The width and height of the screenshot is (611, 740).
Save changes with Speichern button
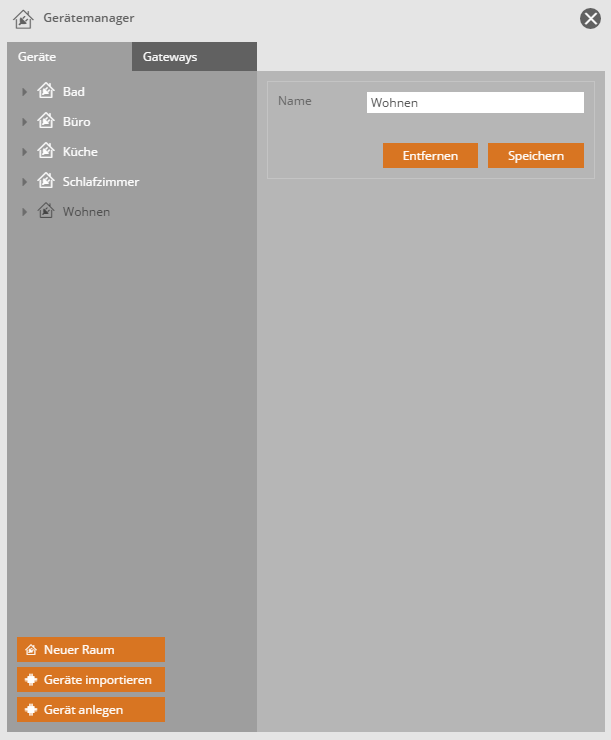point(535,156)
